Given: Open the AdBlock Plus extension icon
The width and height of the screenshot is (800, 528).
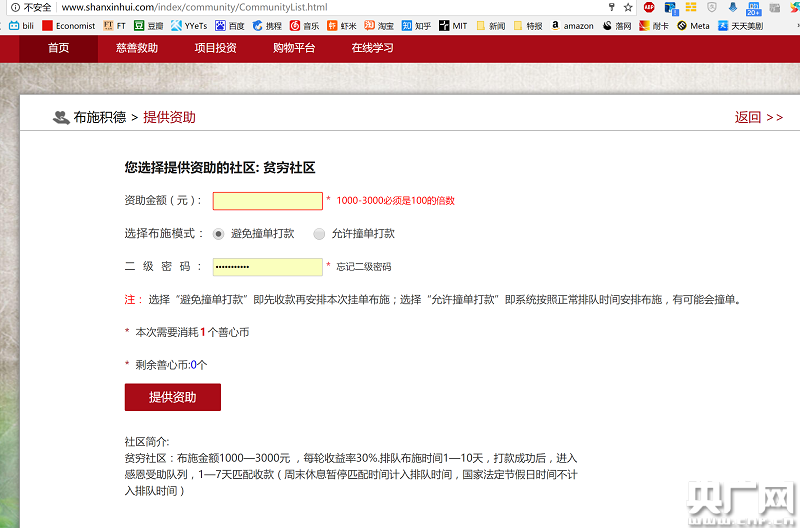Looking at the screenshot, I should click(x=649, y=7).
